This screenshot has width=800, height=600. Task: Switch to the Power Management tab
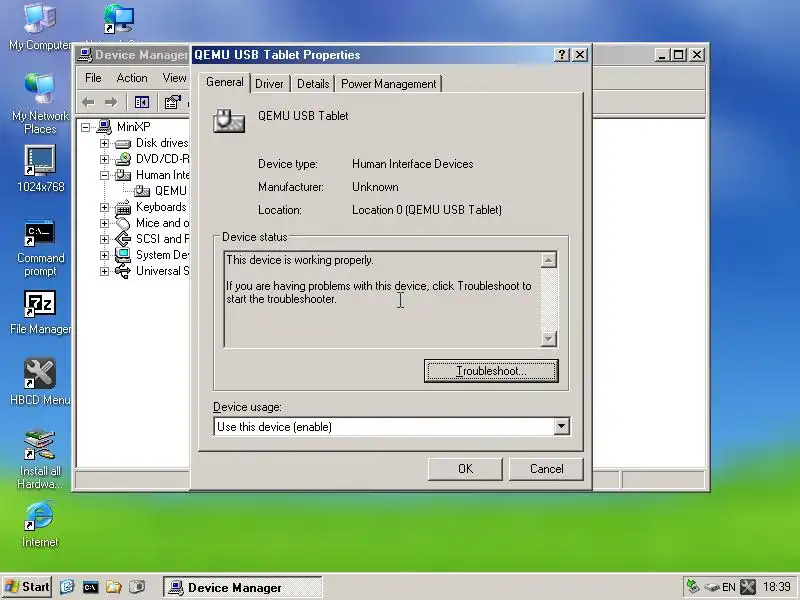(x=388, y=84)
